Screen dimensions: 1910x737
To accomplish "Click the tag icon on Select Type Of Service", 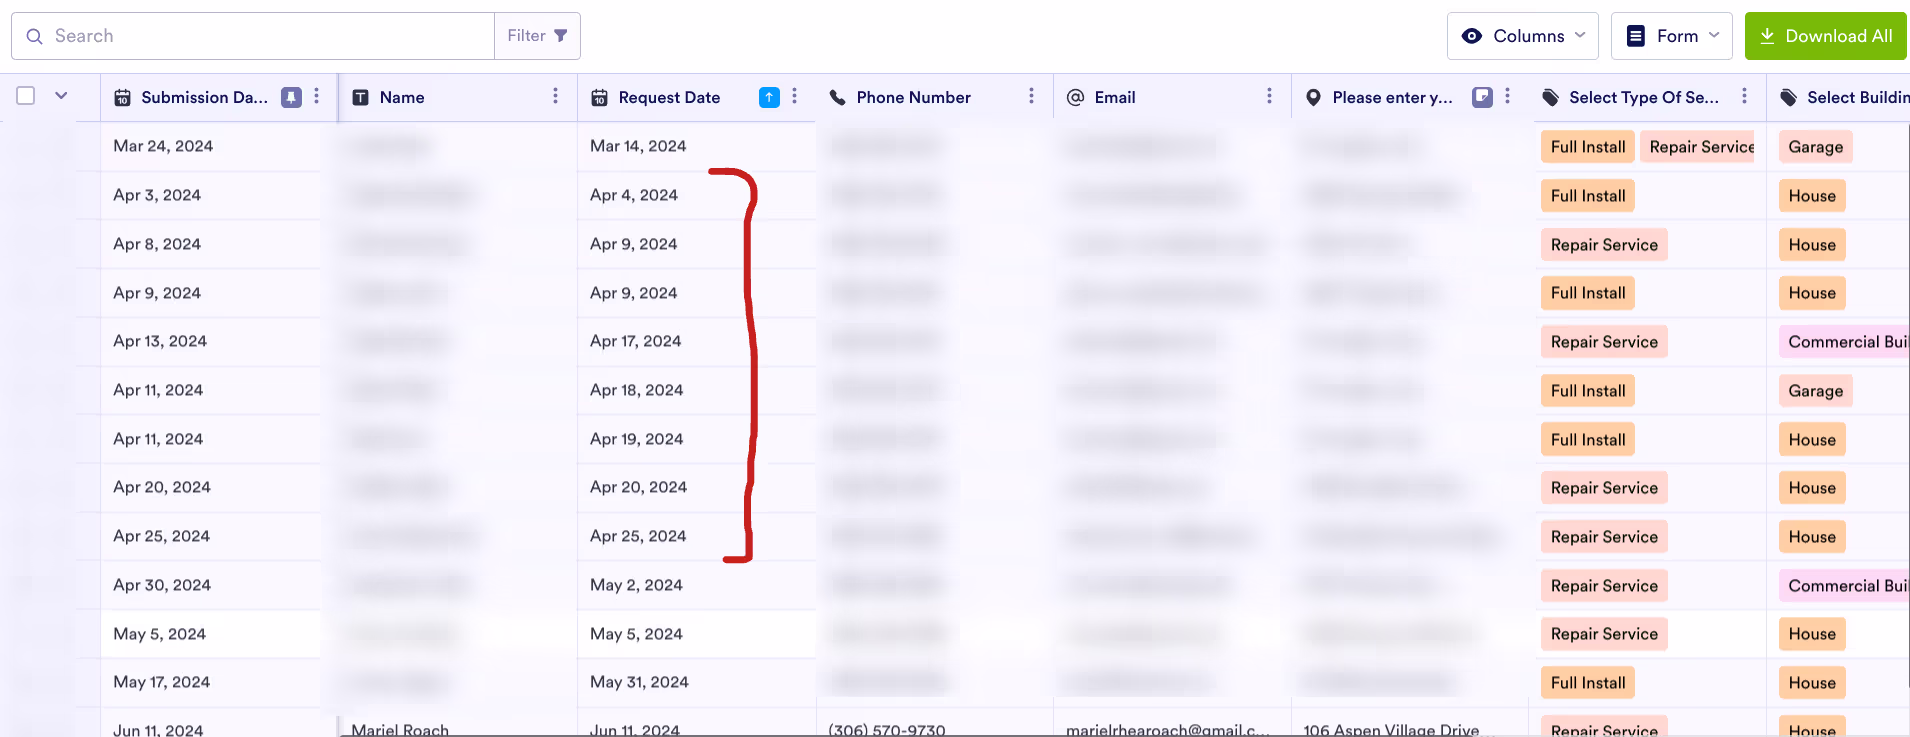I will coord(1551,97).
